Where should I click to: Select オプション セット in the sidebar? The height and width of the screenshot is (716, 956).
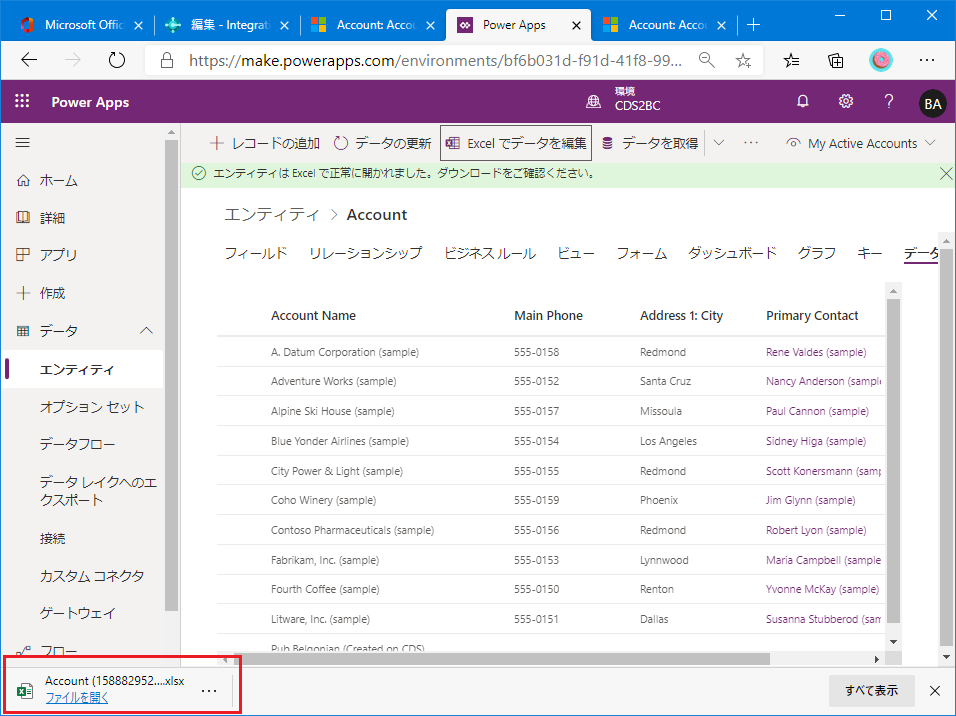pyautogui.click(x=91, y=407)
